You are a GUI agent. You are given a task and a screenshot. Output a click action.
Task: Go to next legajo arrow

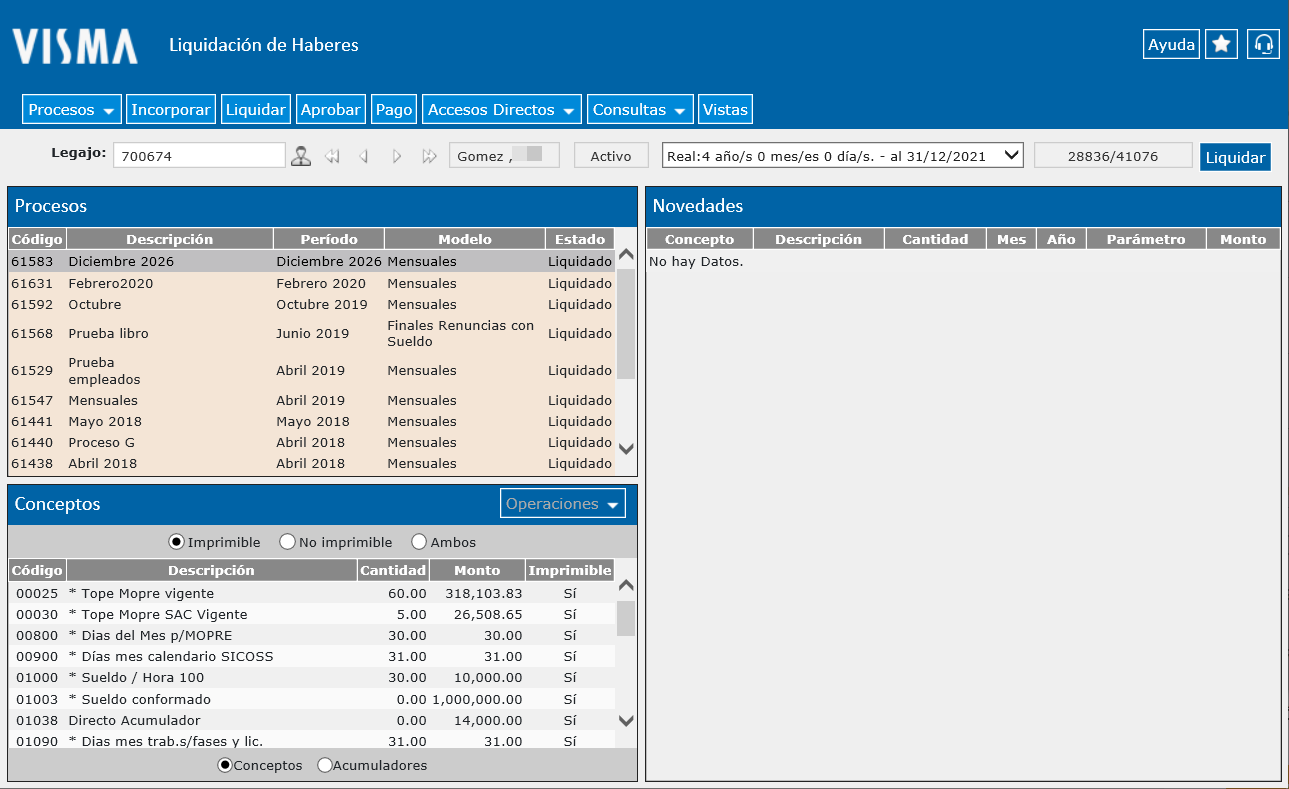[397, 156]
